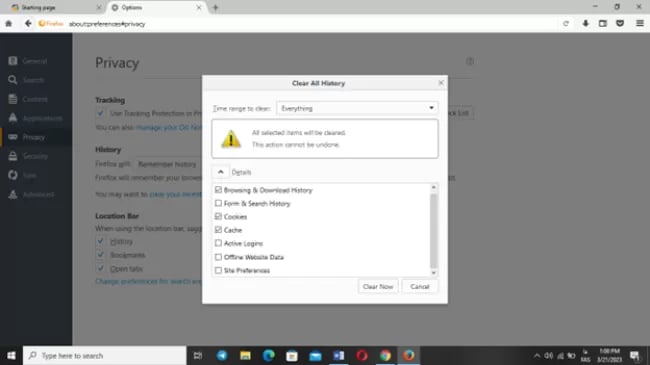Open the Pocket shield icon
The image size is (650, 365).
[x=620, y=24]
